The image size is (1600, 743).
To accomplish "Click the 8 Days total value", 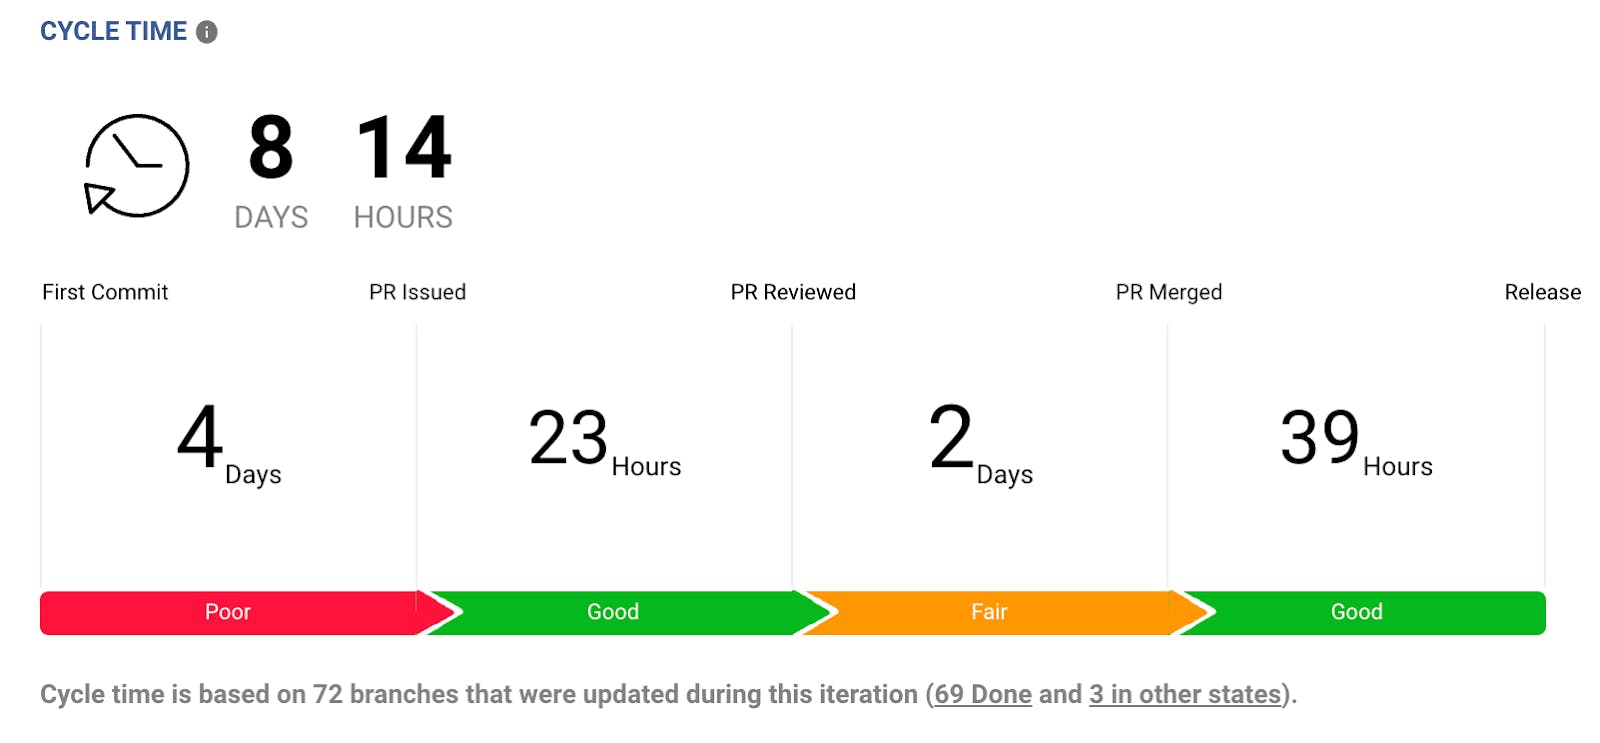I will click(x=271, y=170).
